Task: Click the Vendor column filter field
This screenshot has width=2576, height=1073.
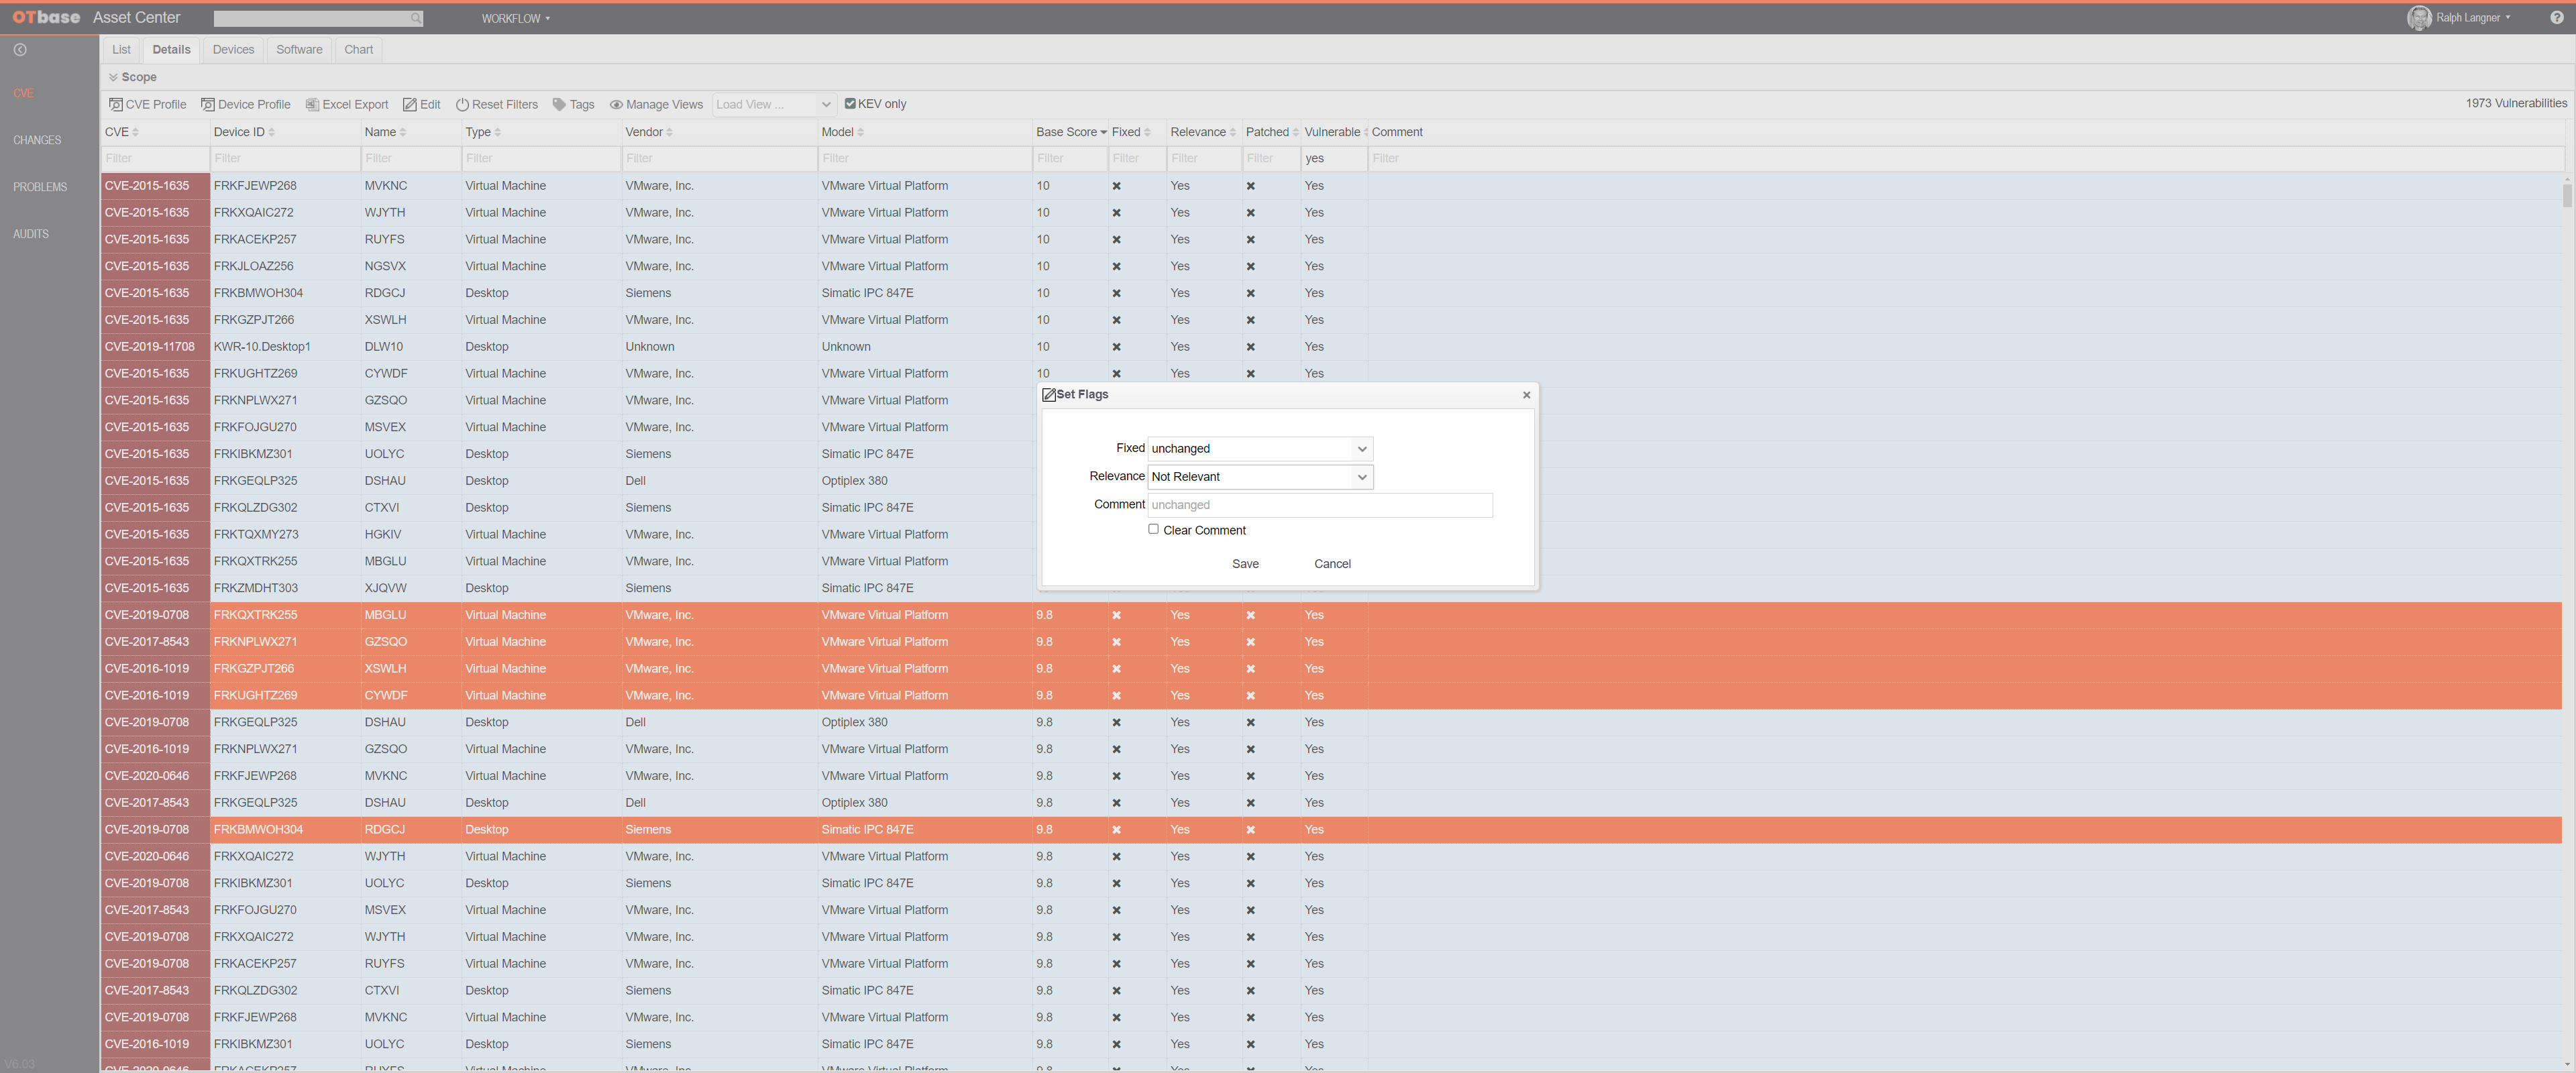Action: 719,158
